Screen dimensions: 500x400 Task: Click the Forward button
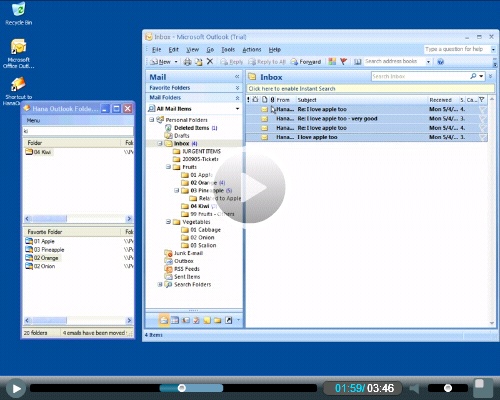[x=306, y=62]
